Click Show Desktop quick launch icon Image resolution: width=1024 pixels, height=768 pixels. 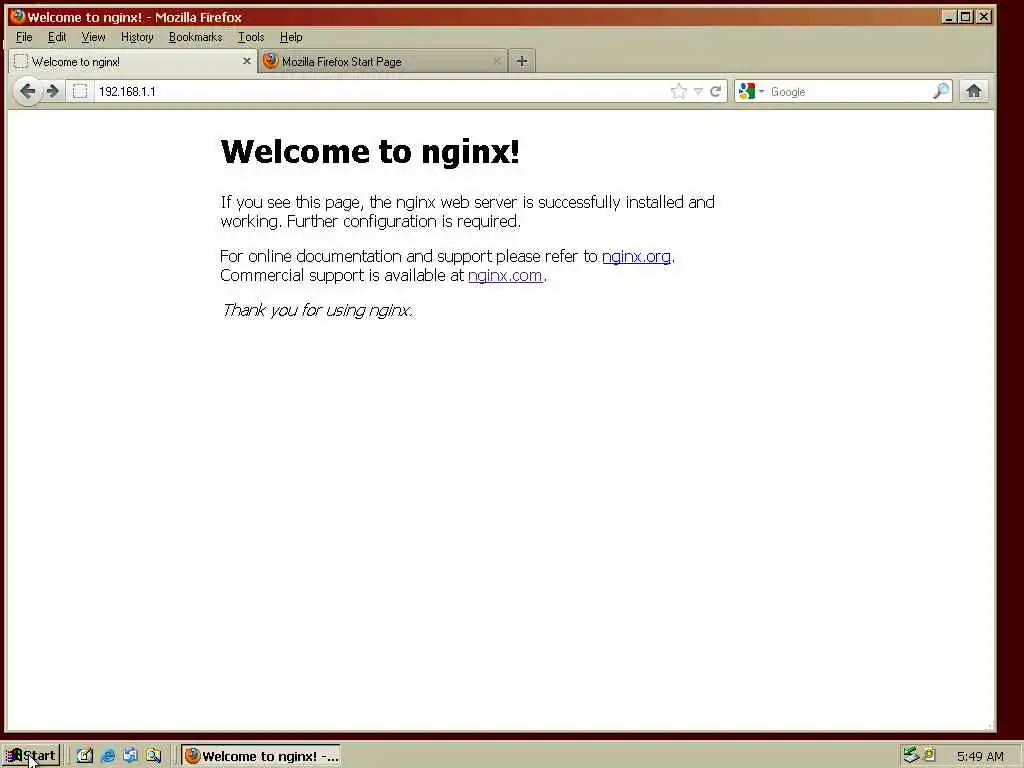(x=85, y=756)
